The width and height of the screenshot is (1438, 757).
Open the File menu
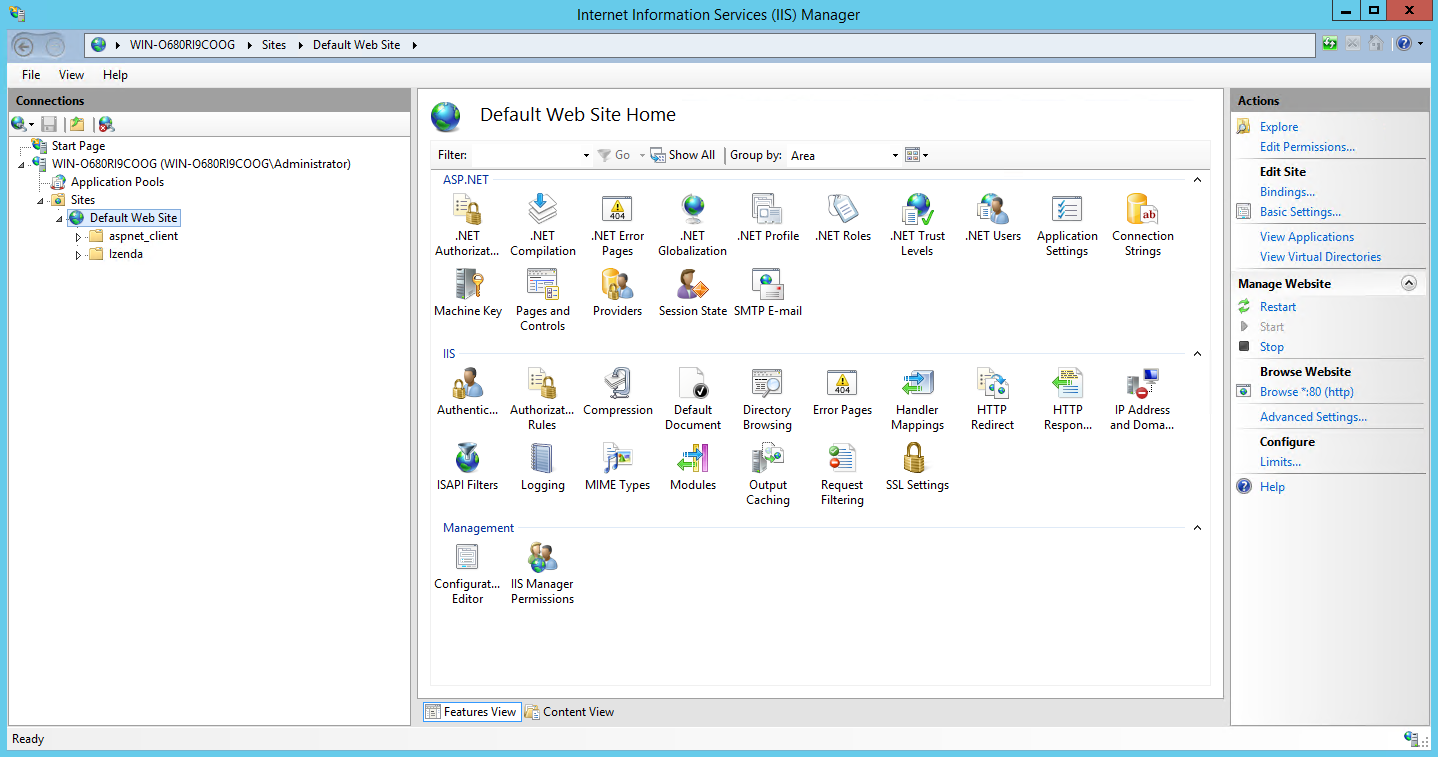[x=31, y=75]
